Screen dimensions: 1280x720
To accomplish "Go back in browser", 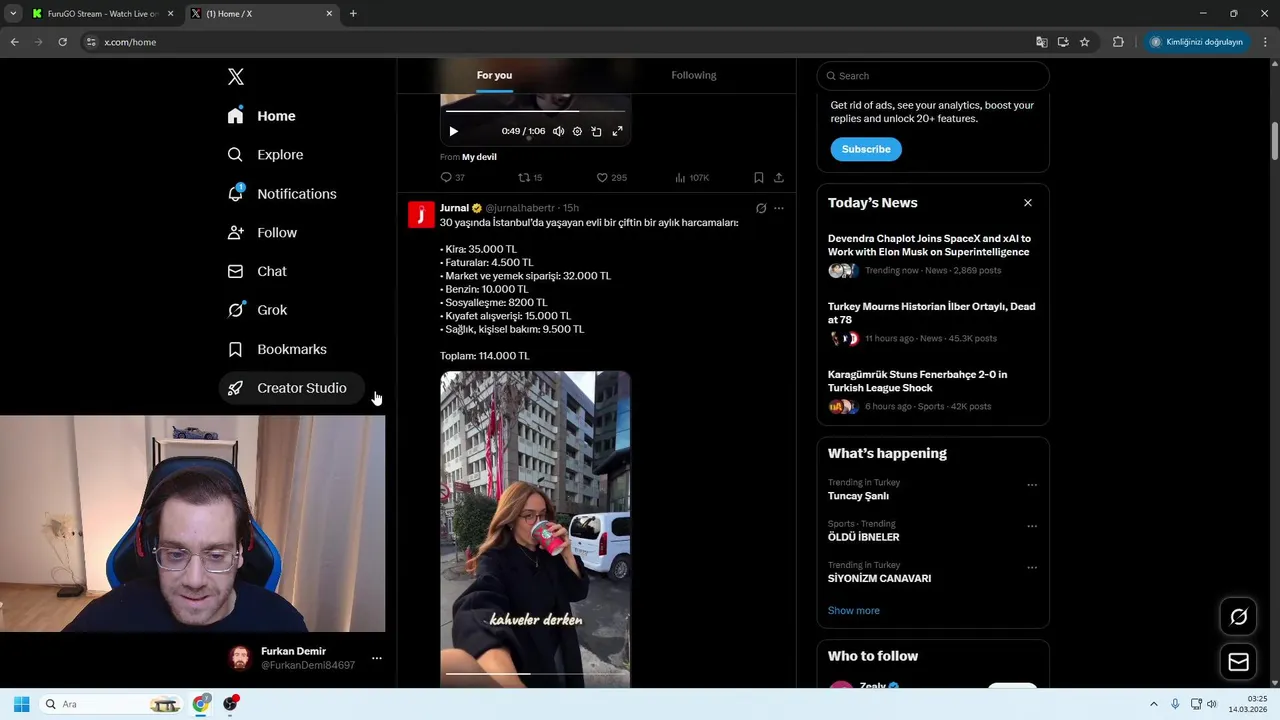I will coord(14,42).
